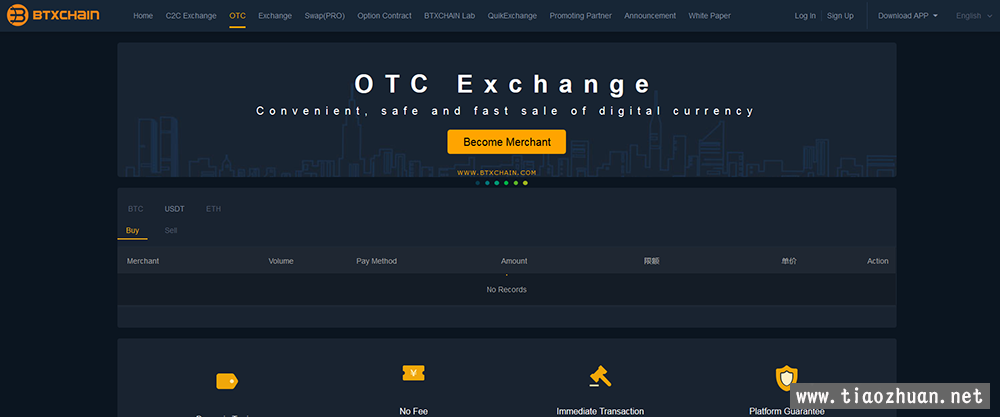Click the Platform Guarantee shield icon

[x=786, y=378]
